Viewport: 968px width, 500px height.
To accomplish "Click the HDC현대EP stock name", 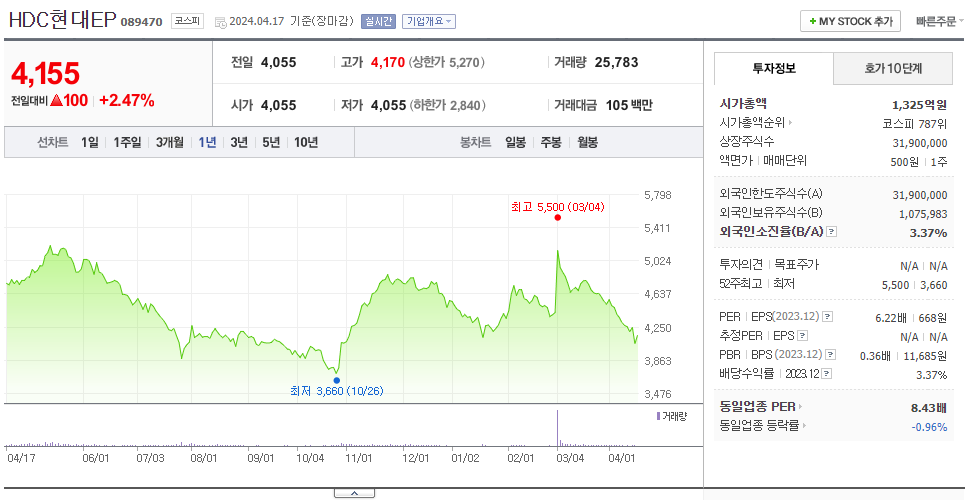I will click(62, 20).
